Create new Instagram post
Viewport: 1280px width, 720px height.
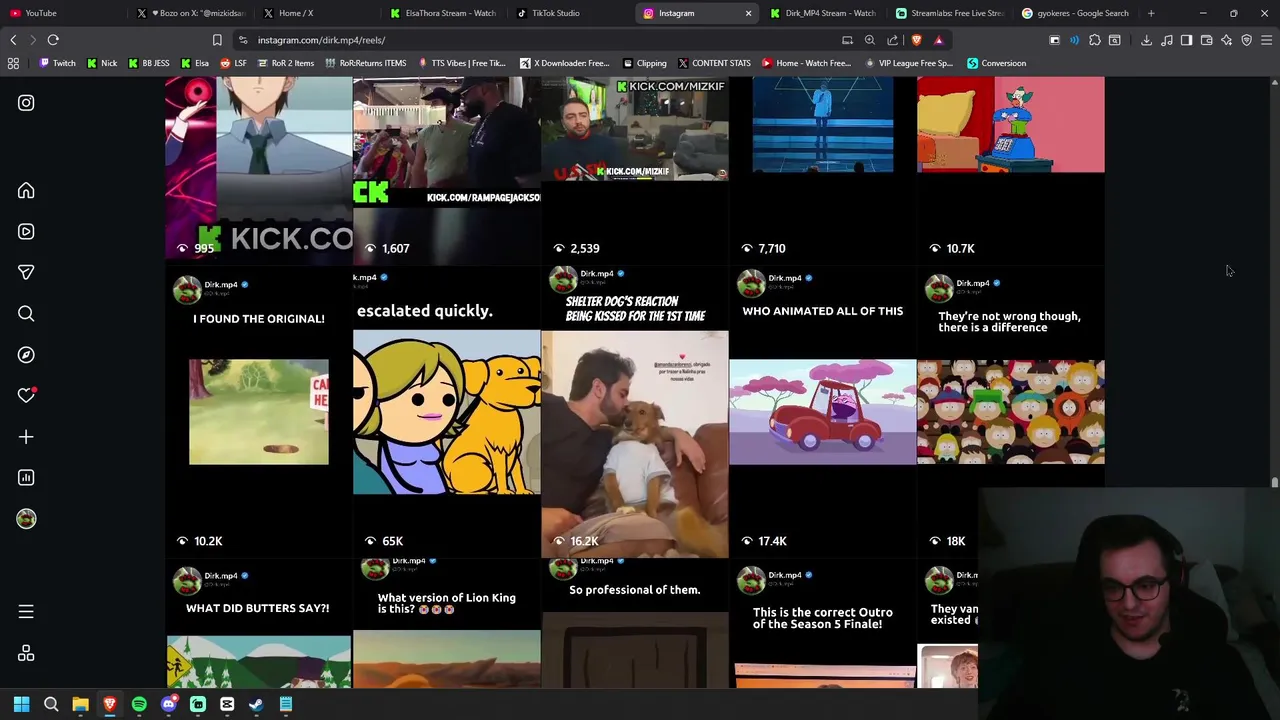click(26, 437)
